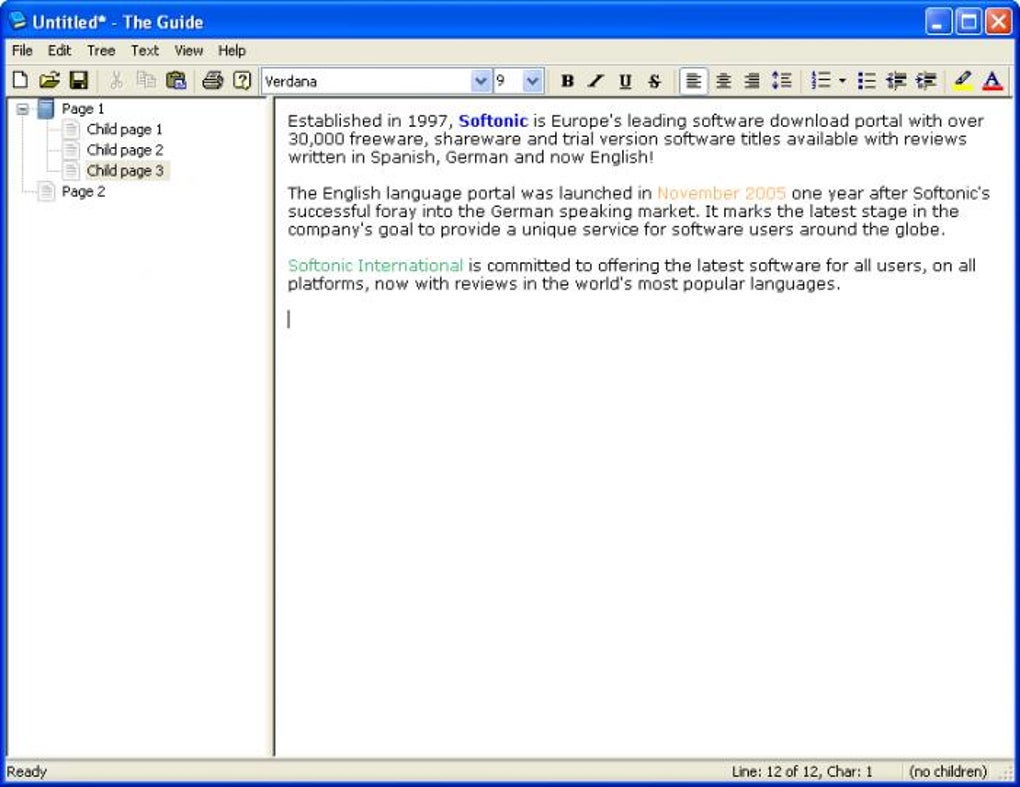Create a new document with the New icon
This screenshot has width=1020, height=787.
click(20, 81)
